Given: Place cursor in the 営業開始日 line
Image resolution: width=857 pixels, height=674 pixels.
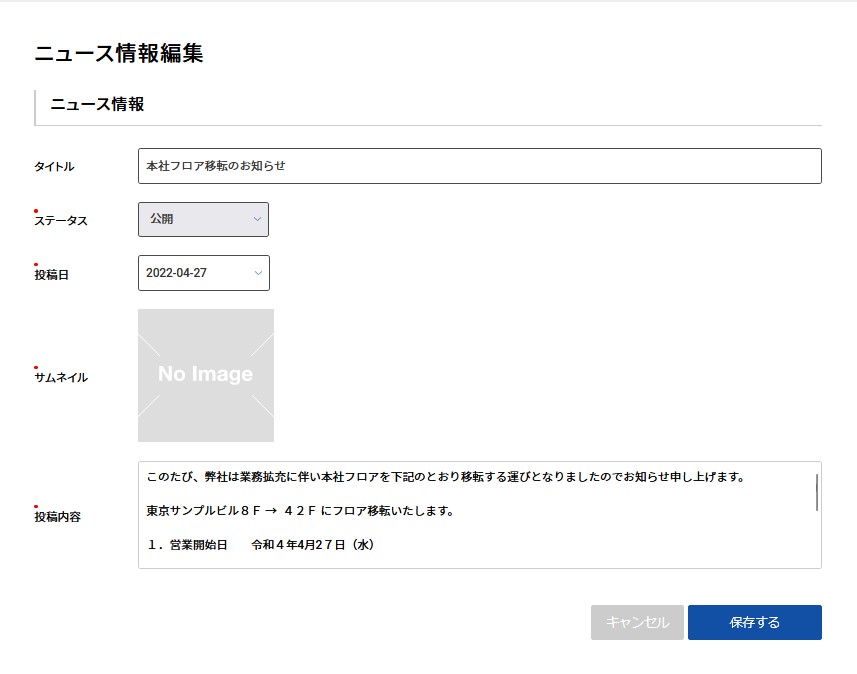Looking at the screenshot, I should click(260, 545).
